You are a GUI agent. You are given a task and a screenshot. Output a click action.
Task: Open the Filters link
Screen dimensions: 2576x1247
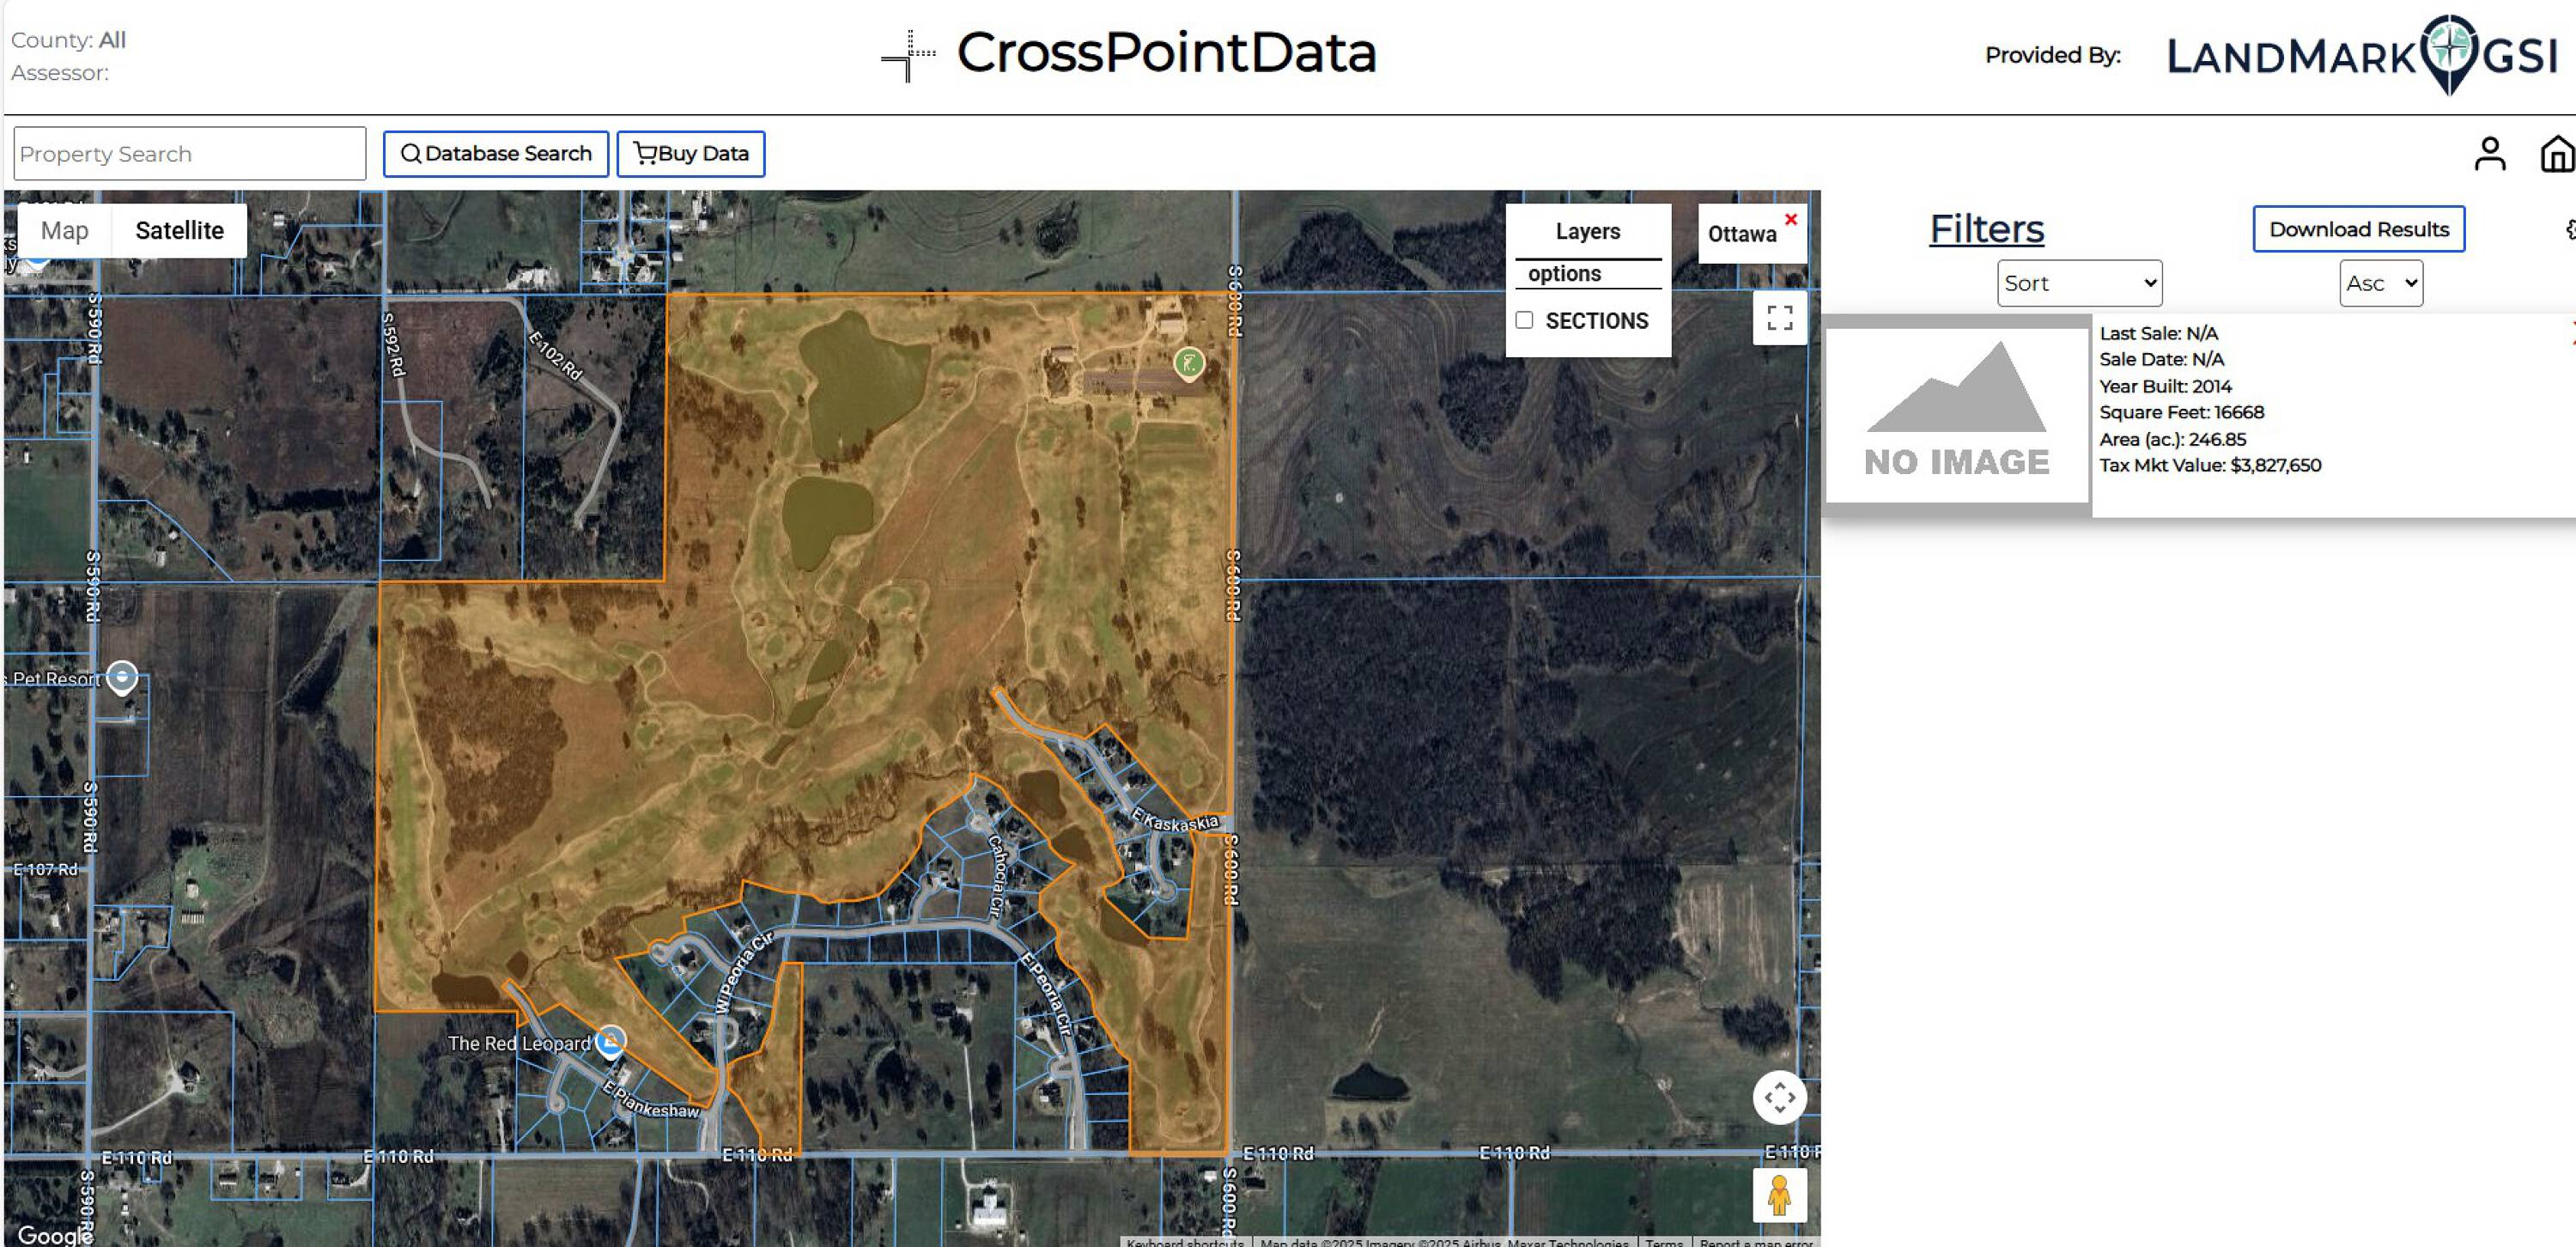click(1986, 229)
